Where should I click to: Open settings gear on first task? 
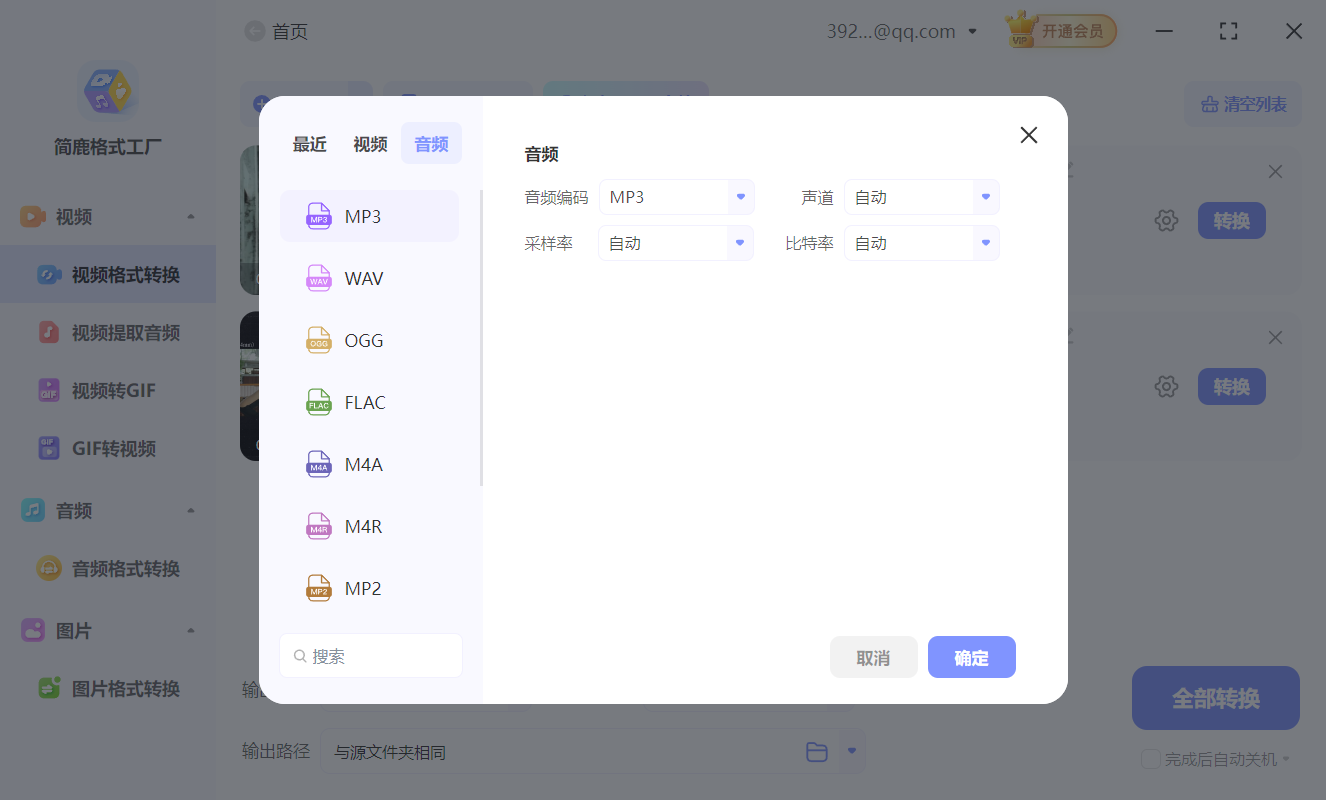tap(1166, 220)
